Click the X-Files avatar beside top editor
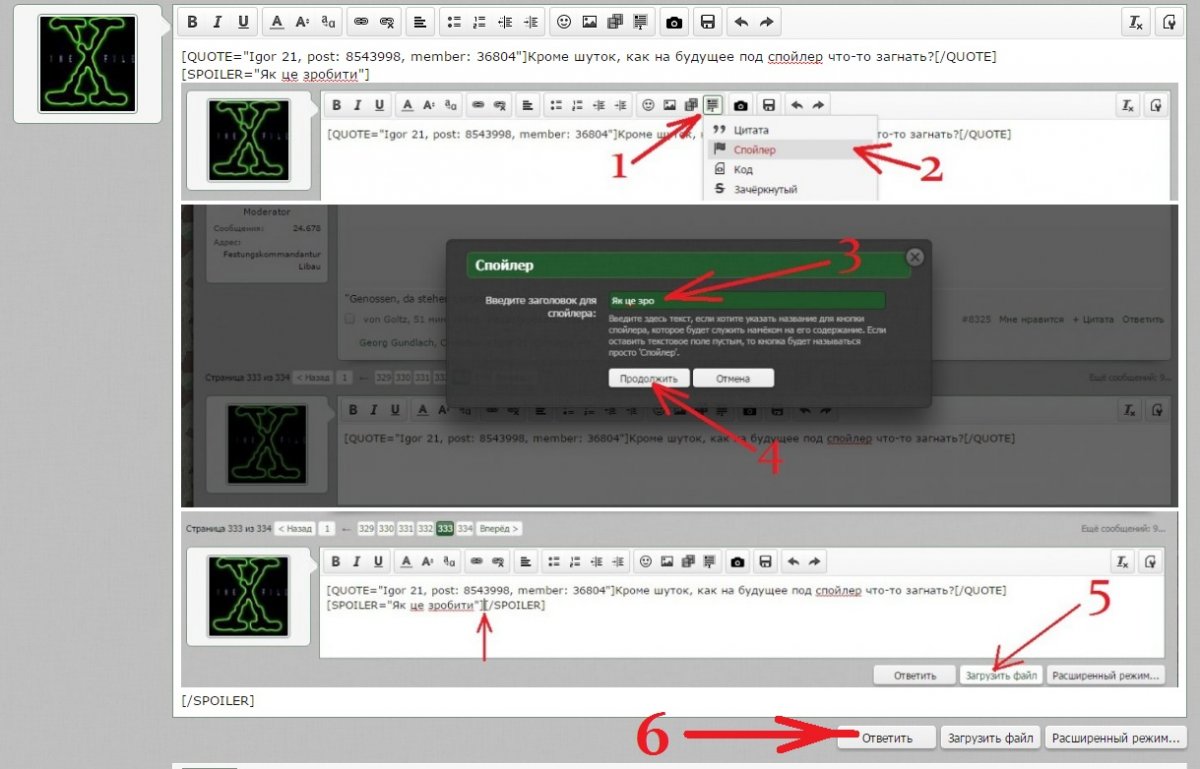Viewport: 1200px width, 769px height. click(87, 64)
